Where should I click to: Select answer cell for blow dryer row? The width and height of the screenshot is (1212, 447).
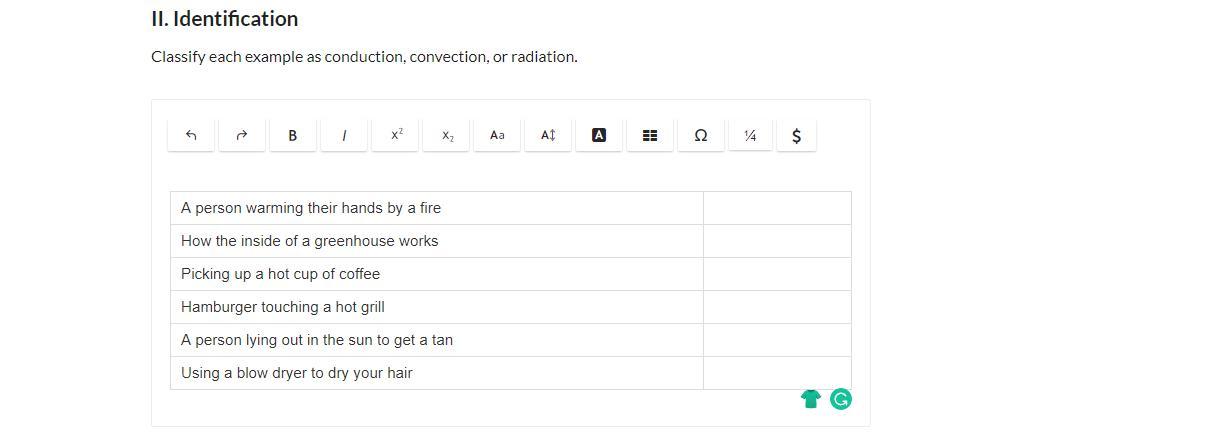click(x=777, y=373)
